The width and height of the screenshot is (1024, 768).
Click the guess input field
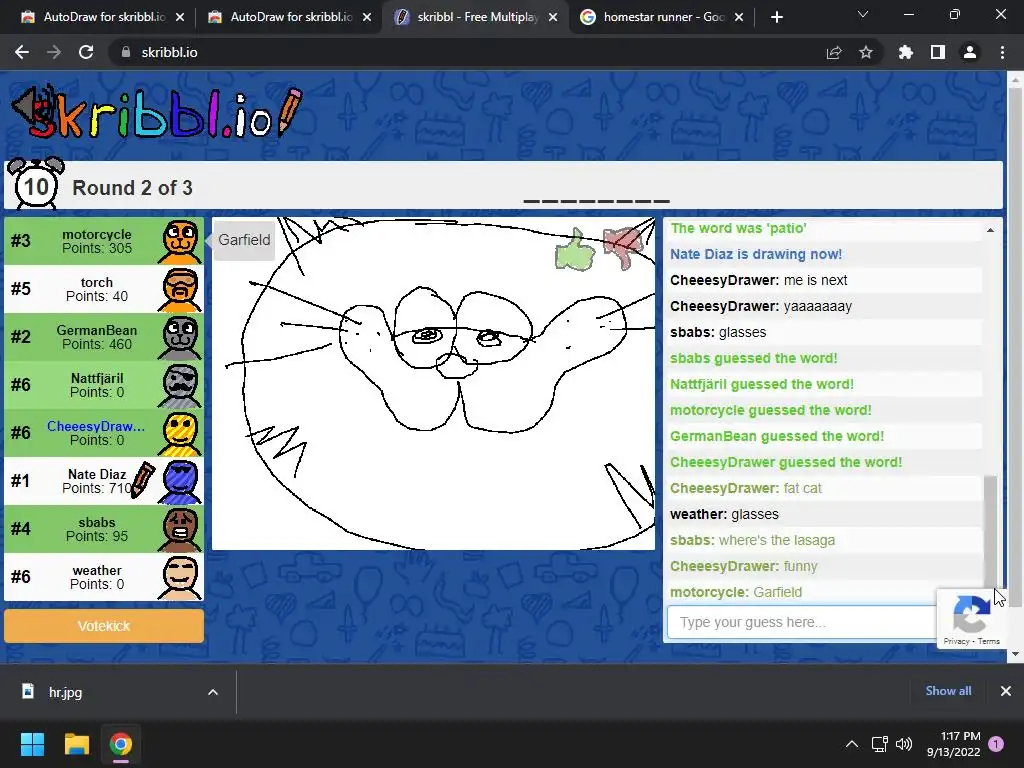802,622
